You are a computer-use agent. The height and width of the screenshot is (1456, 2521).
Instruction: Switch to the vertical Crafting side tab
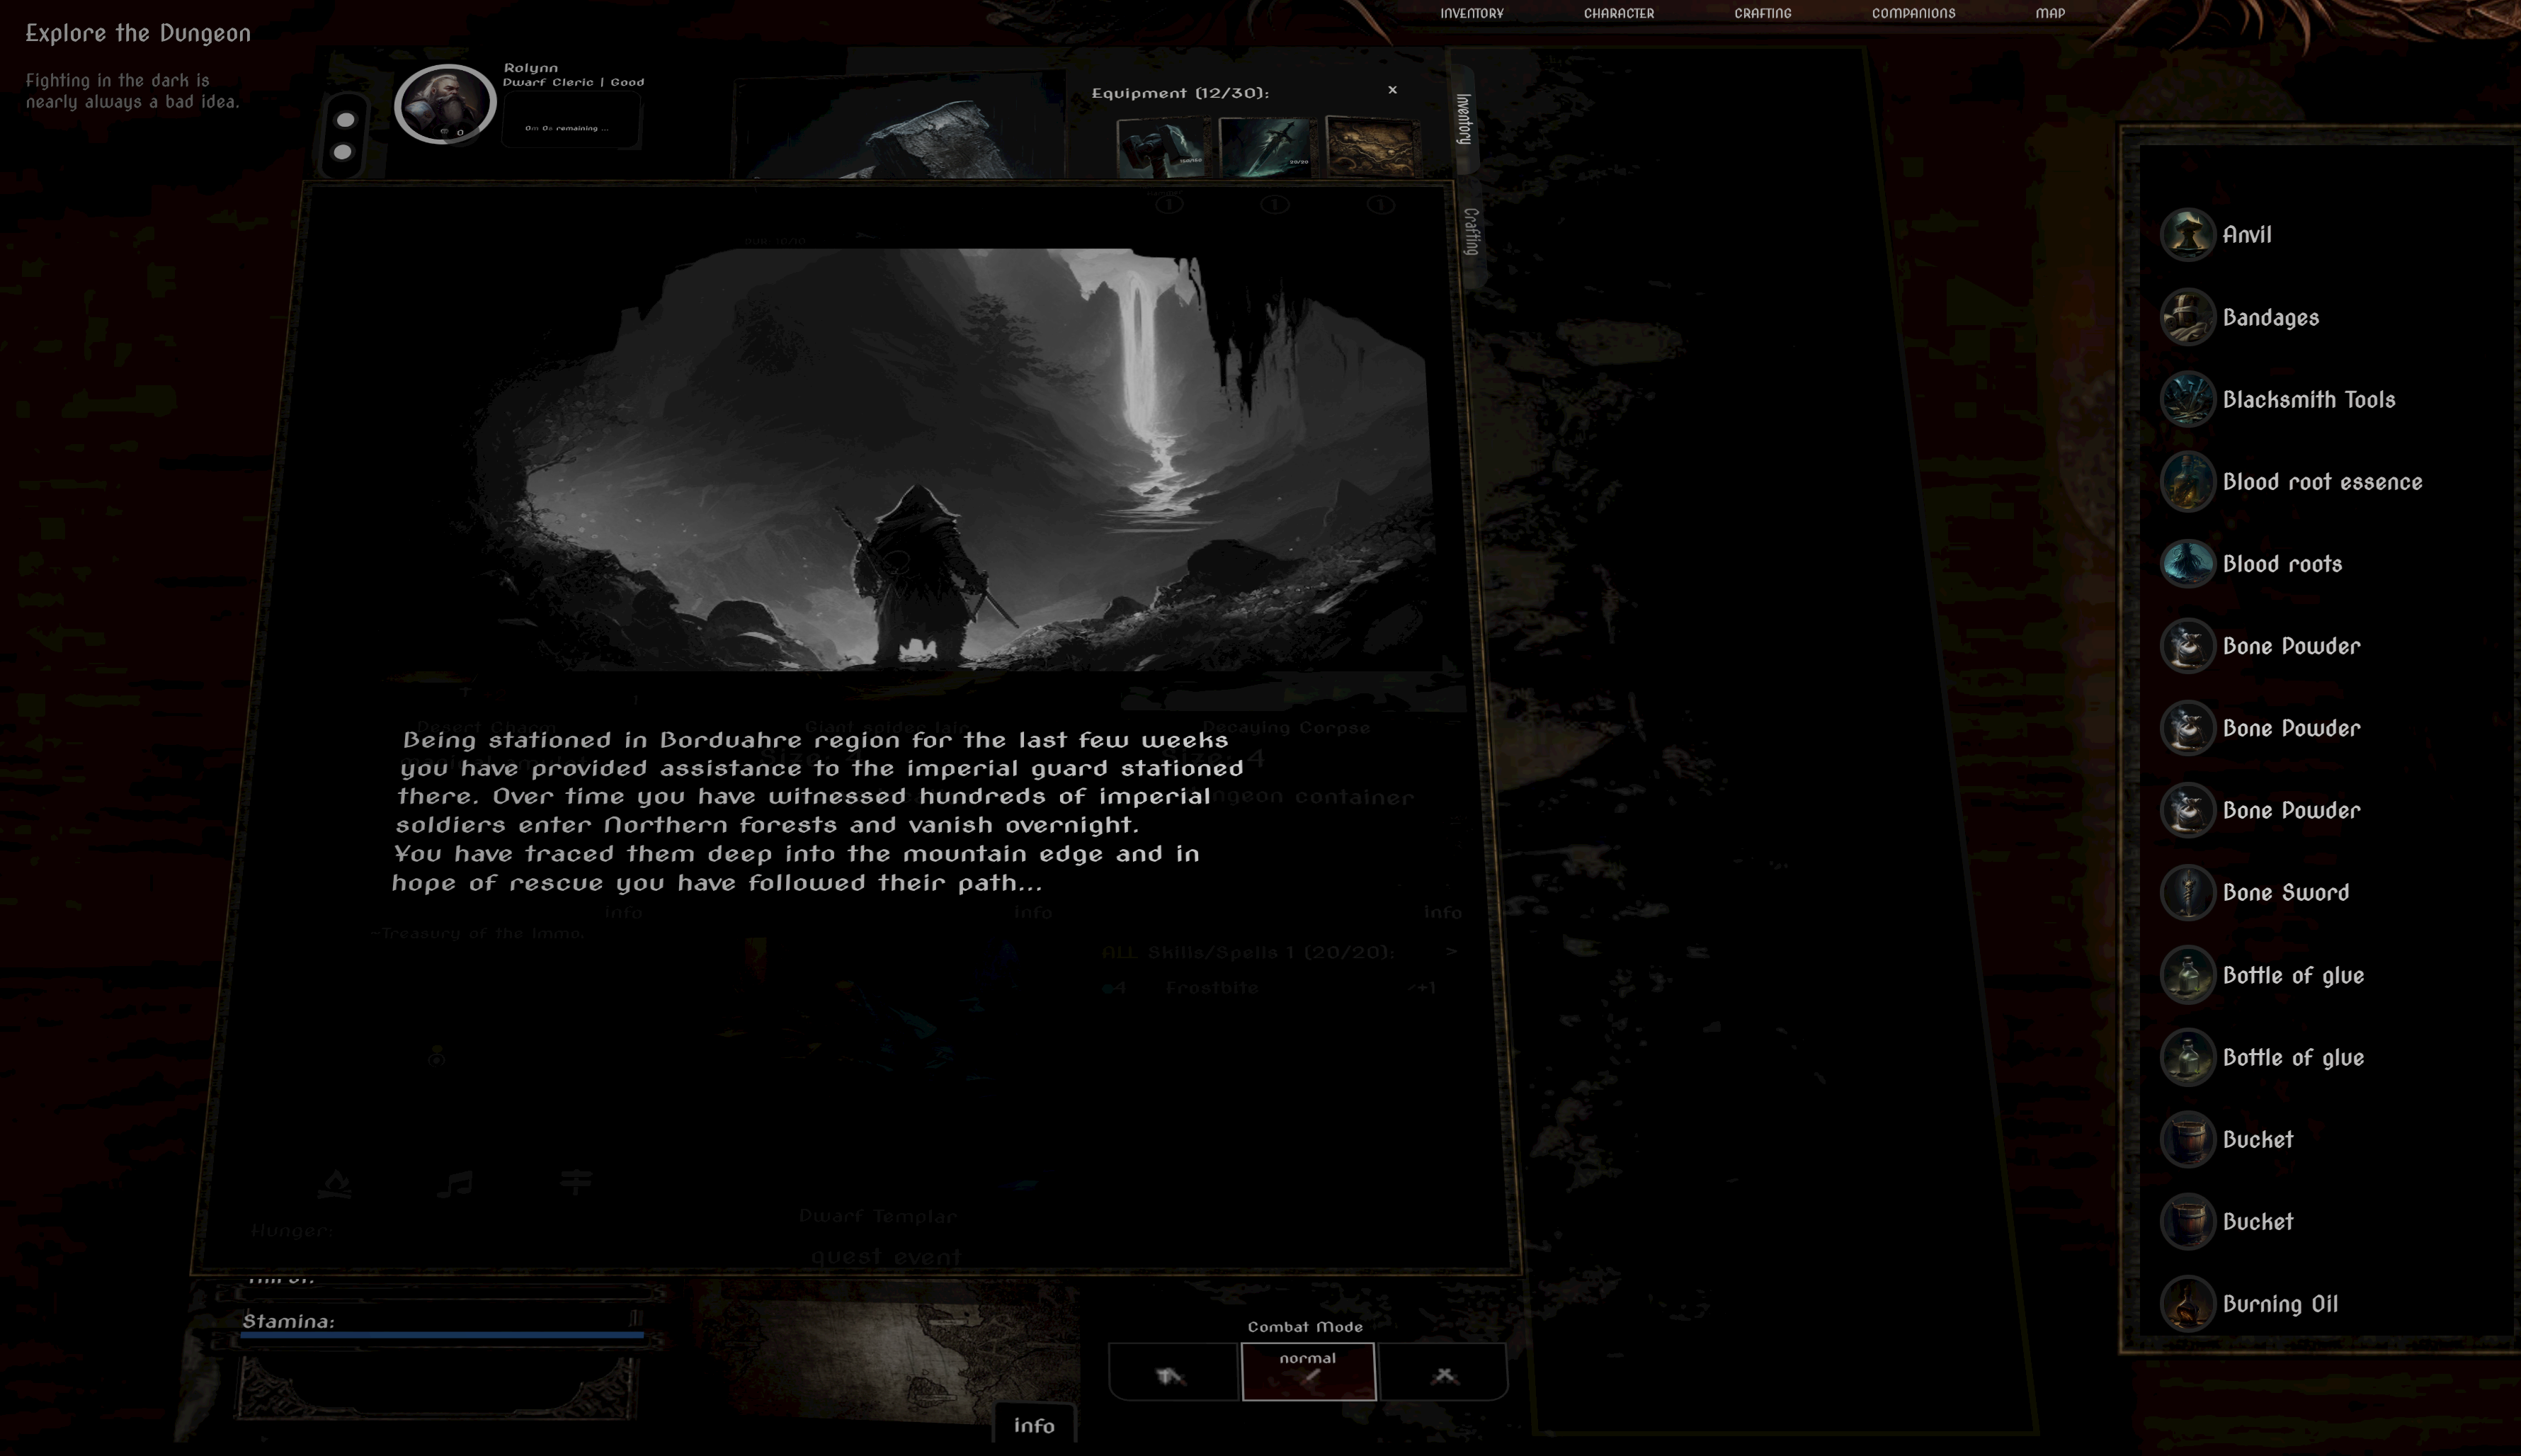1470,231
